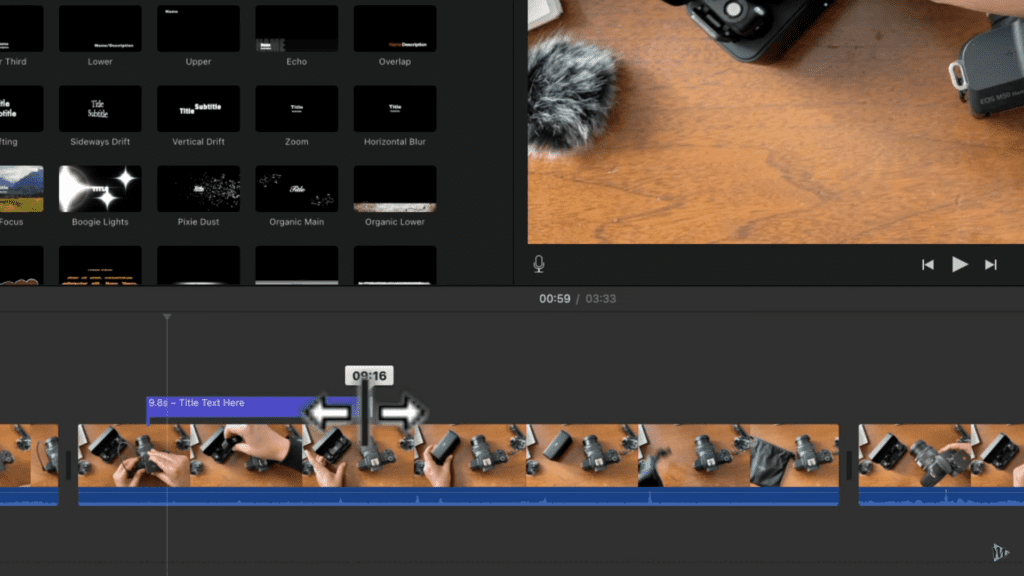
Task: Play the video in the viewer
Action: (x=959, y=264)
